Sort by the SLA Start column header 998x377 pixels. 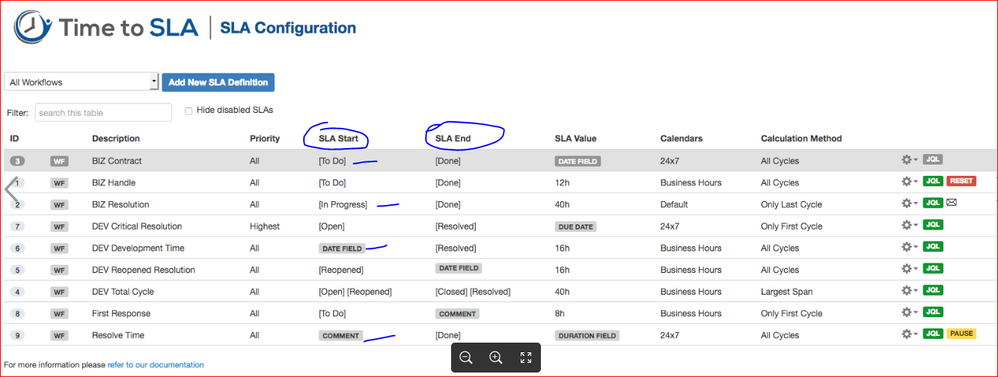[339, 138]
